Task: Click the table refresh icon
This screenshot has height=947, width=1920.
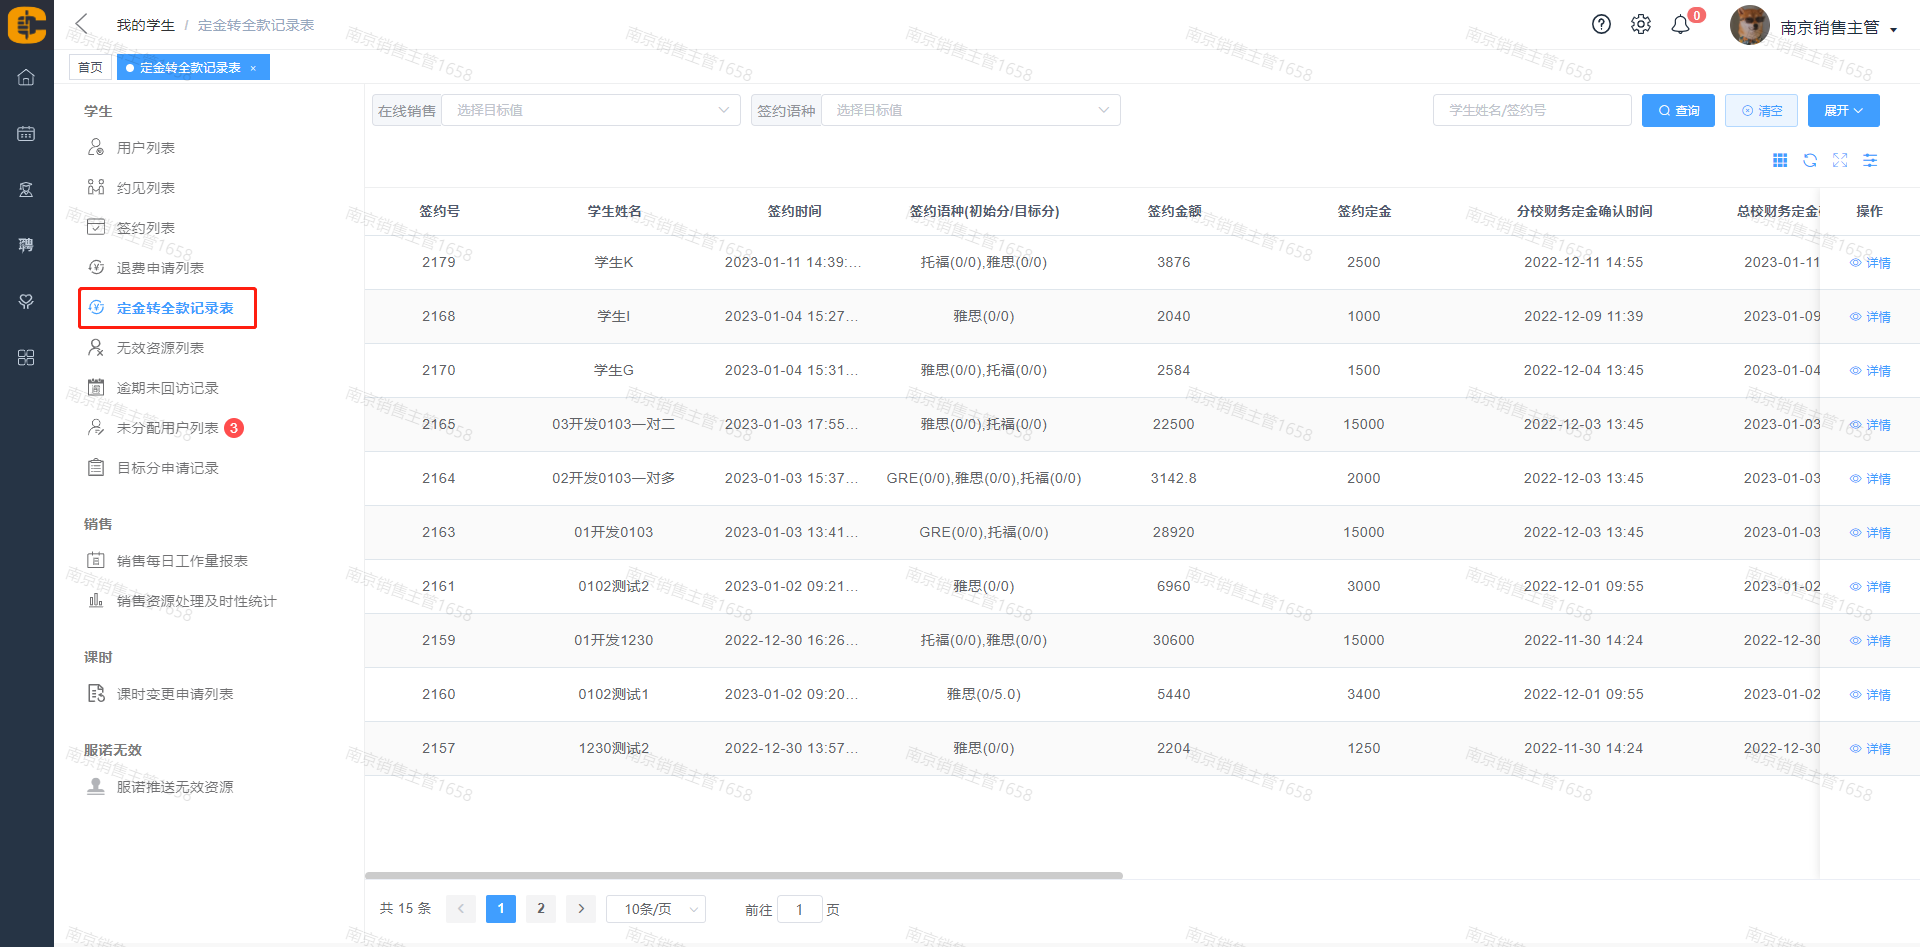Action: [x=1810, y=160]
